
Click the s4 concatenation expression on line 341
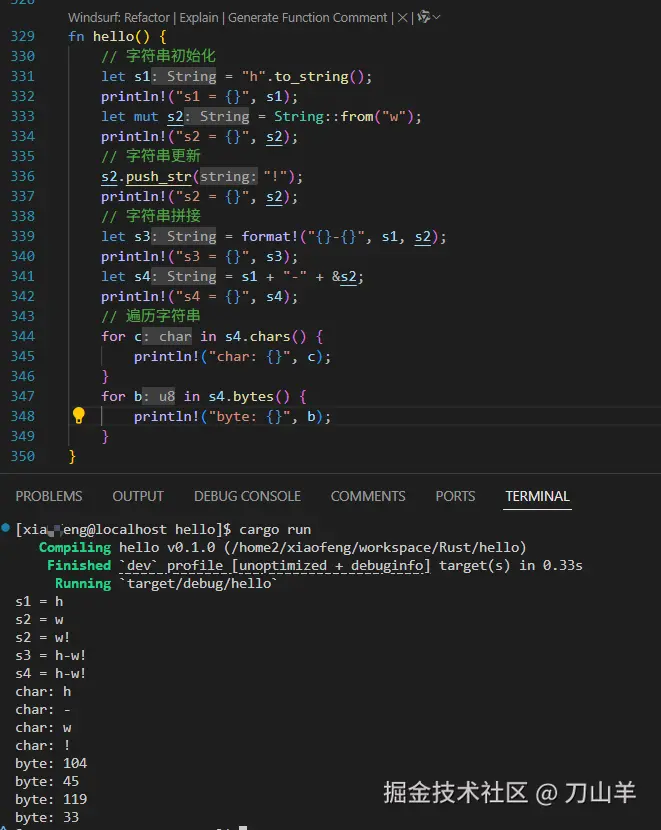tap(302, 276)
